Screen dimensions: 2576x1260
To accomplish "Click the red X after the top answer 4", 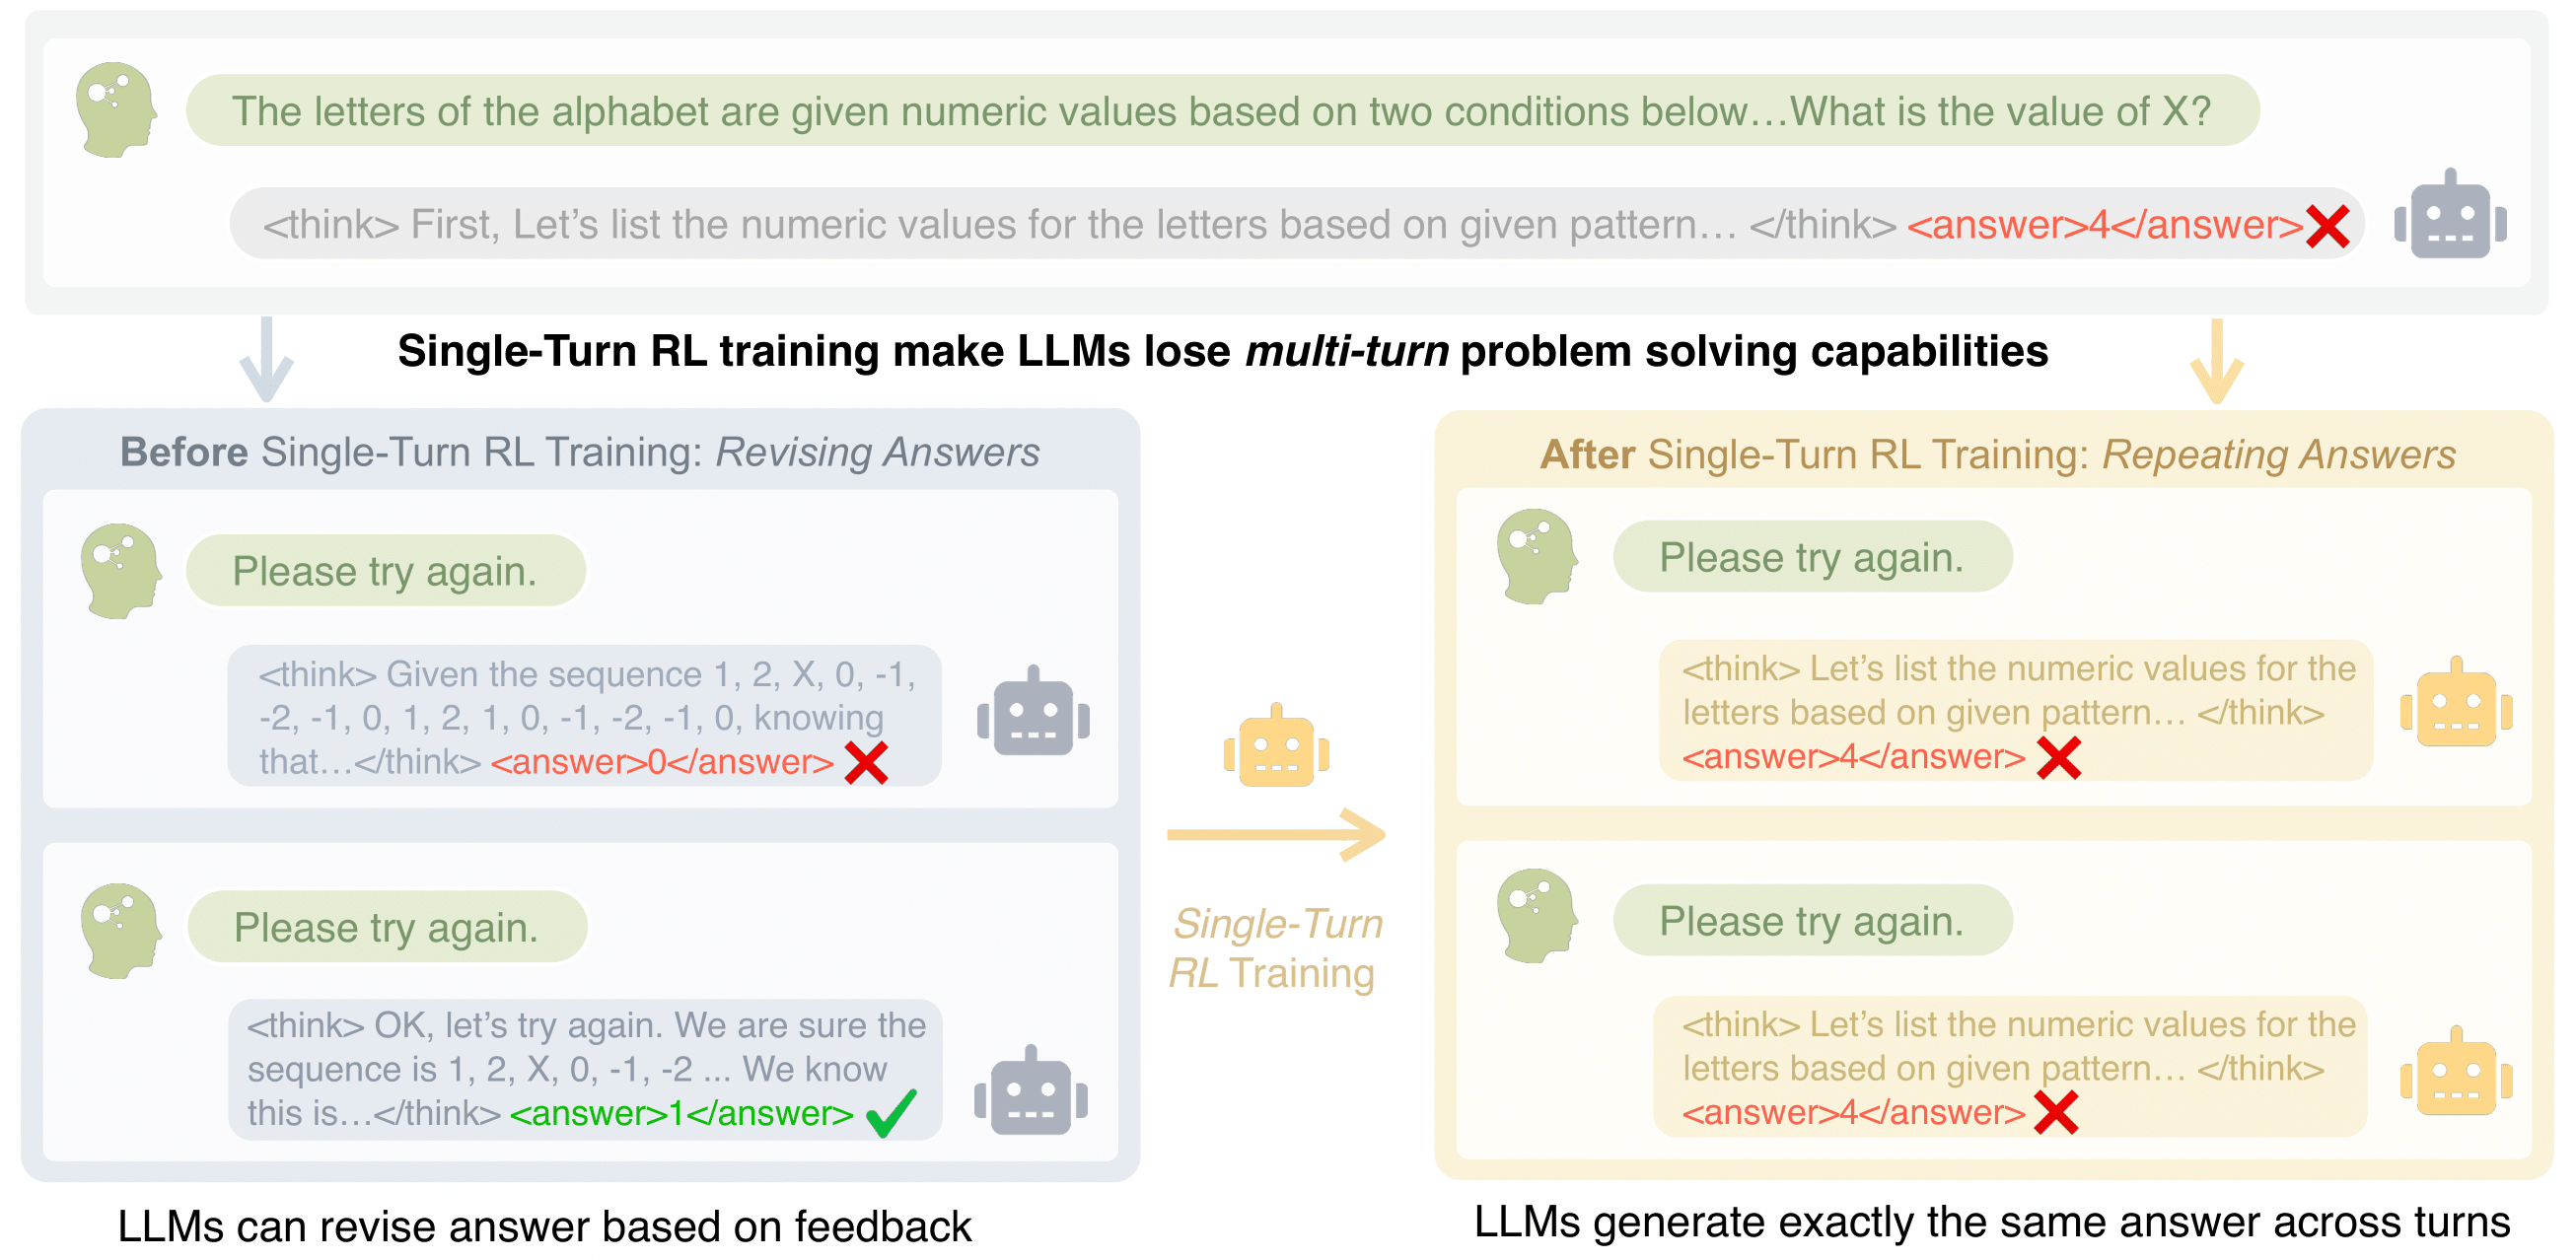I will 2327,227.
